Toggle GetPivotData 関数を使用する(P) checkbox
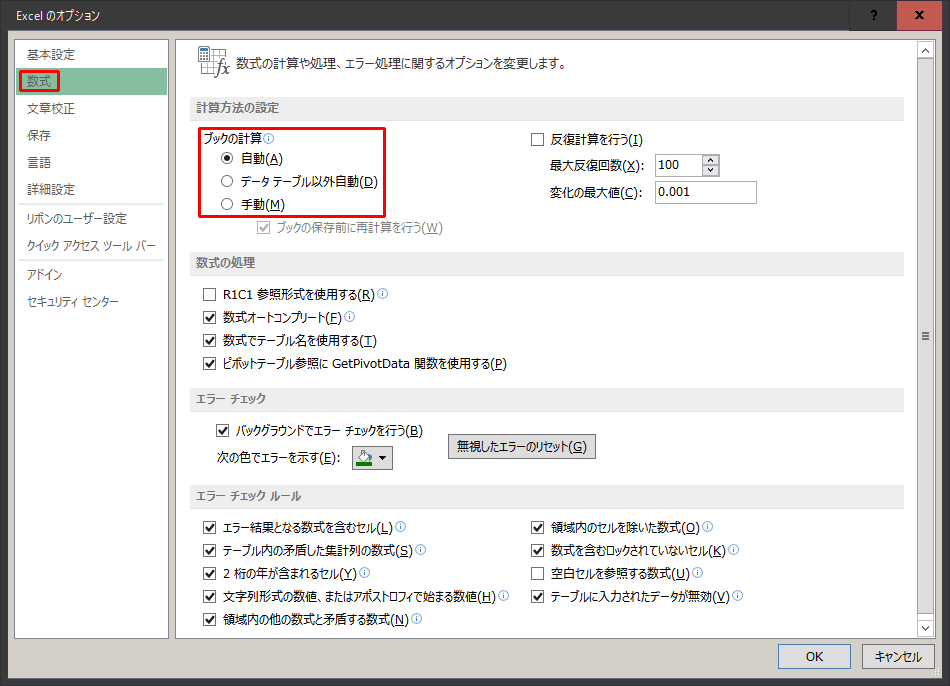Viewport: 950px width, 686px height. tap(210, 364)
